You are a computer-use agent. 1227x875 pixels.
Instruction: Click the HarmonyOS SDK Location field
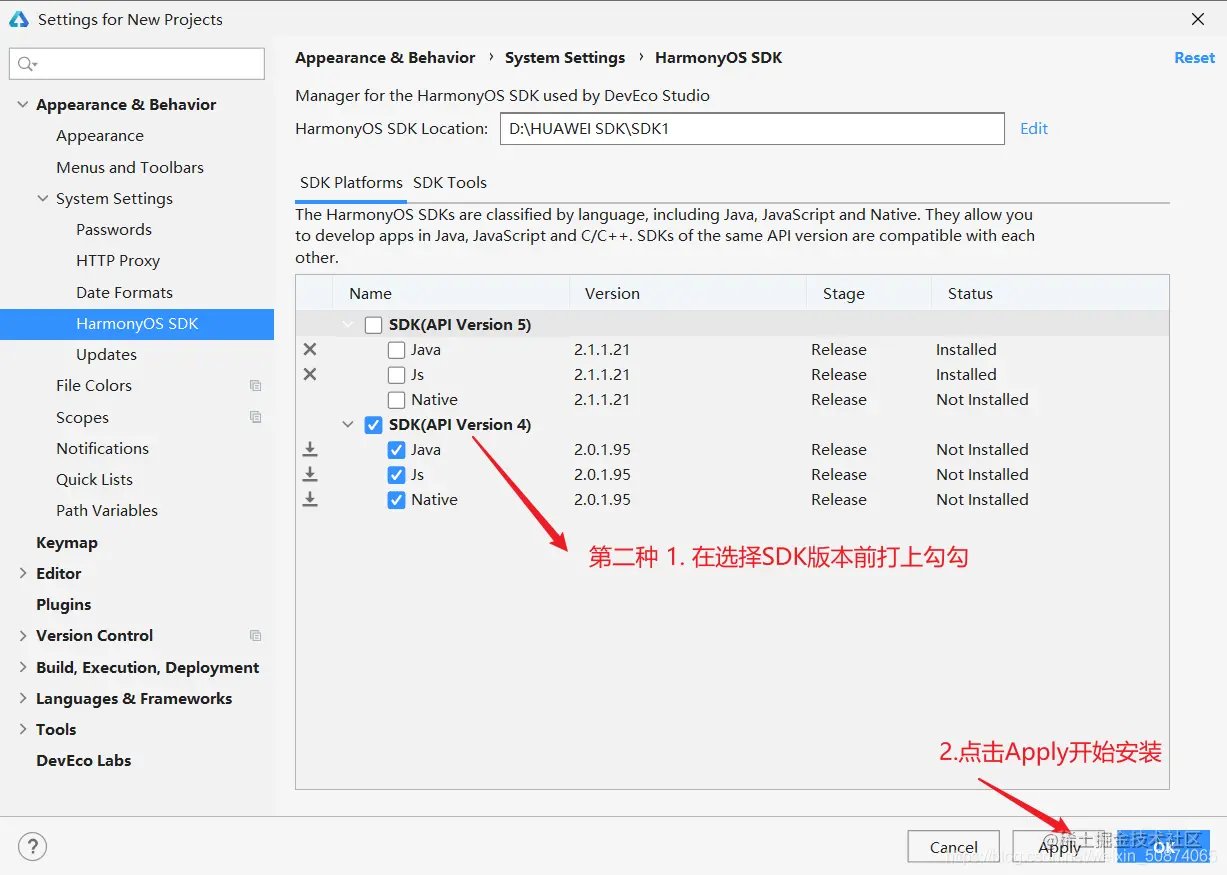coord(752,128)
